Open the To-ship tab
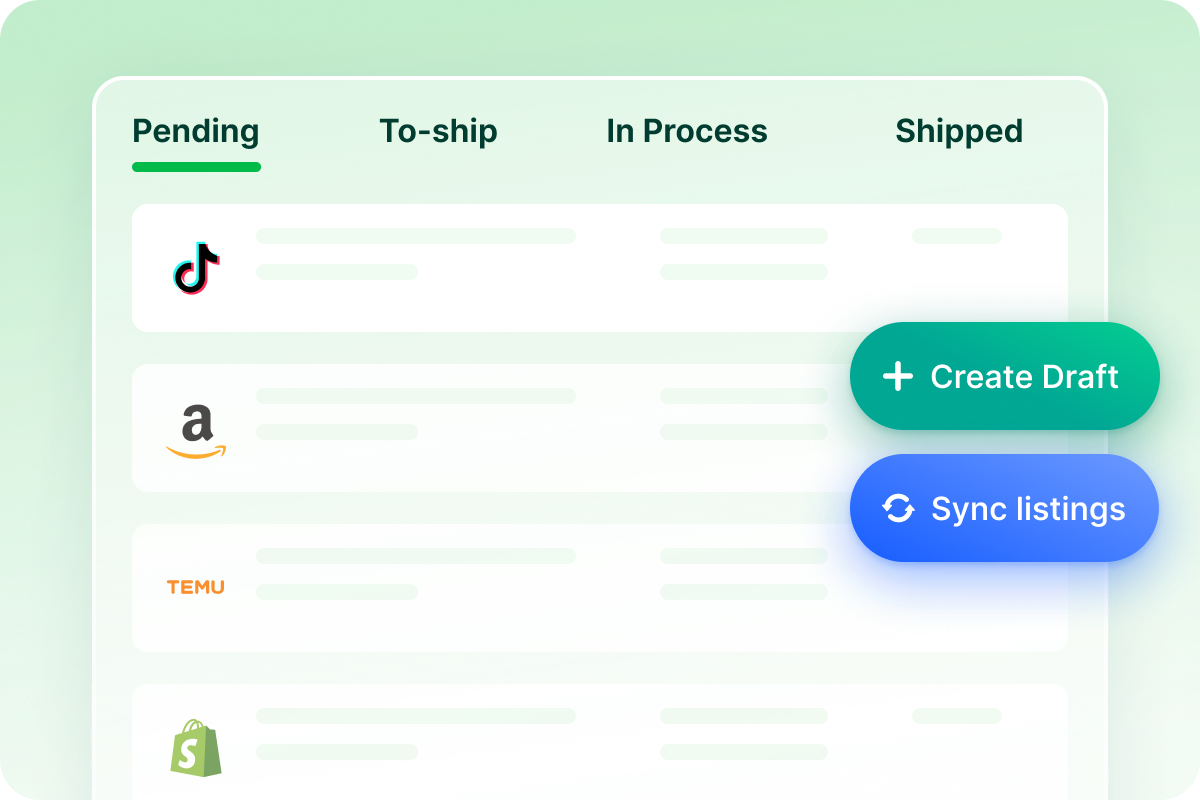The width and height of the screenshot is (1200, 800). click(438, 131)
